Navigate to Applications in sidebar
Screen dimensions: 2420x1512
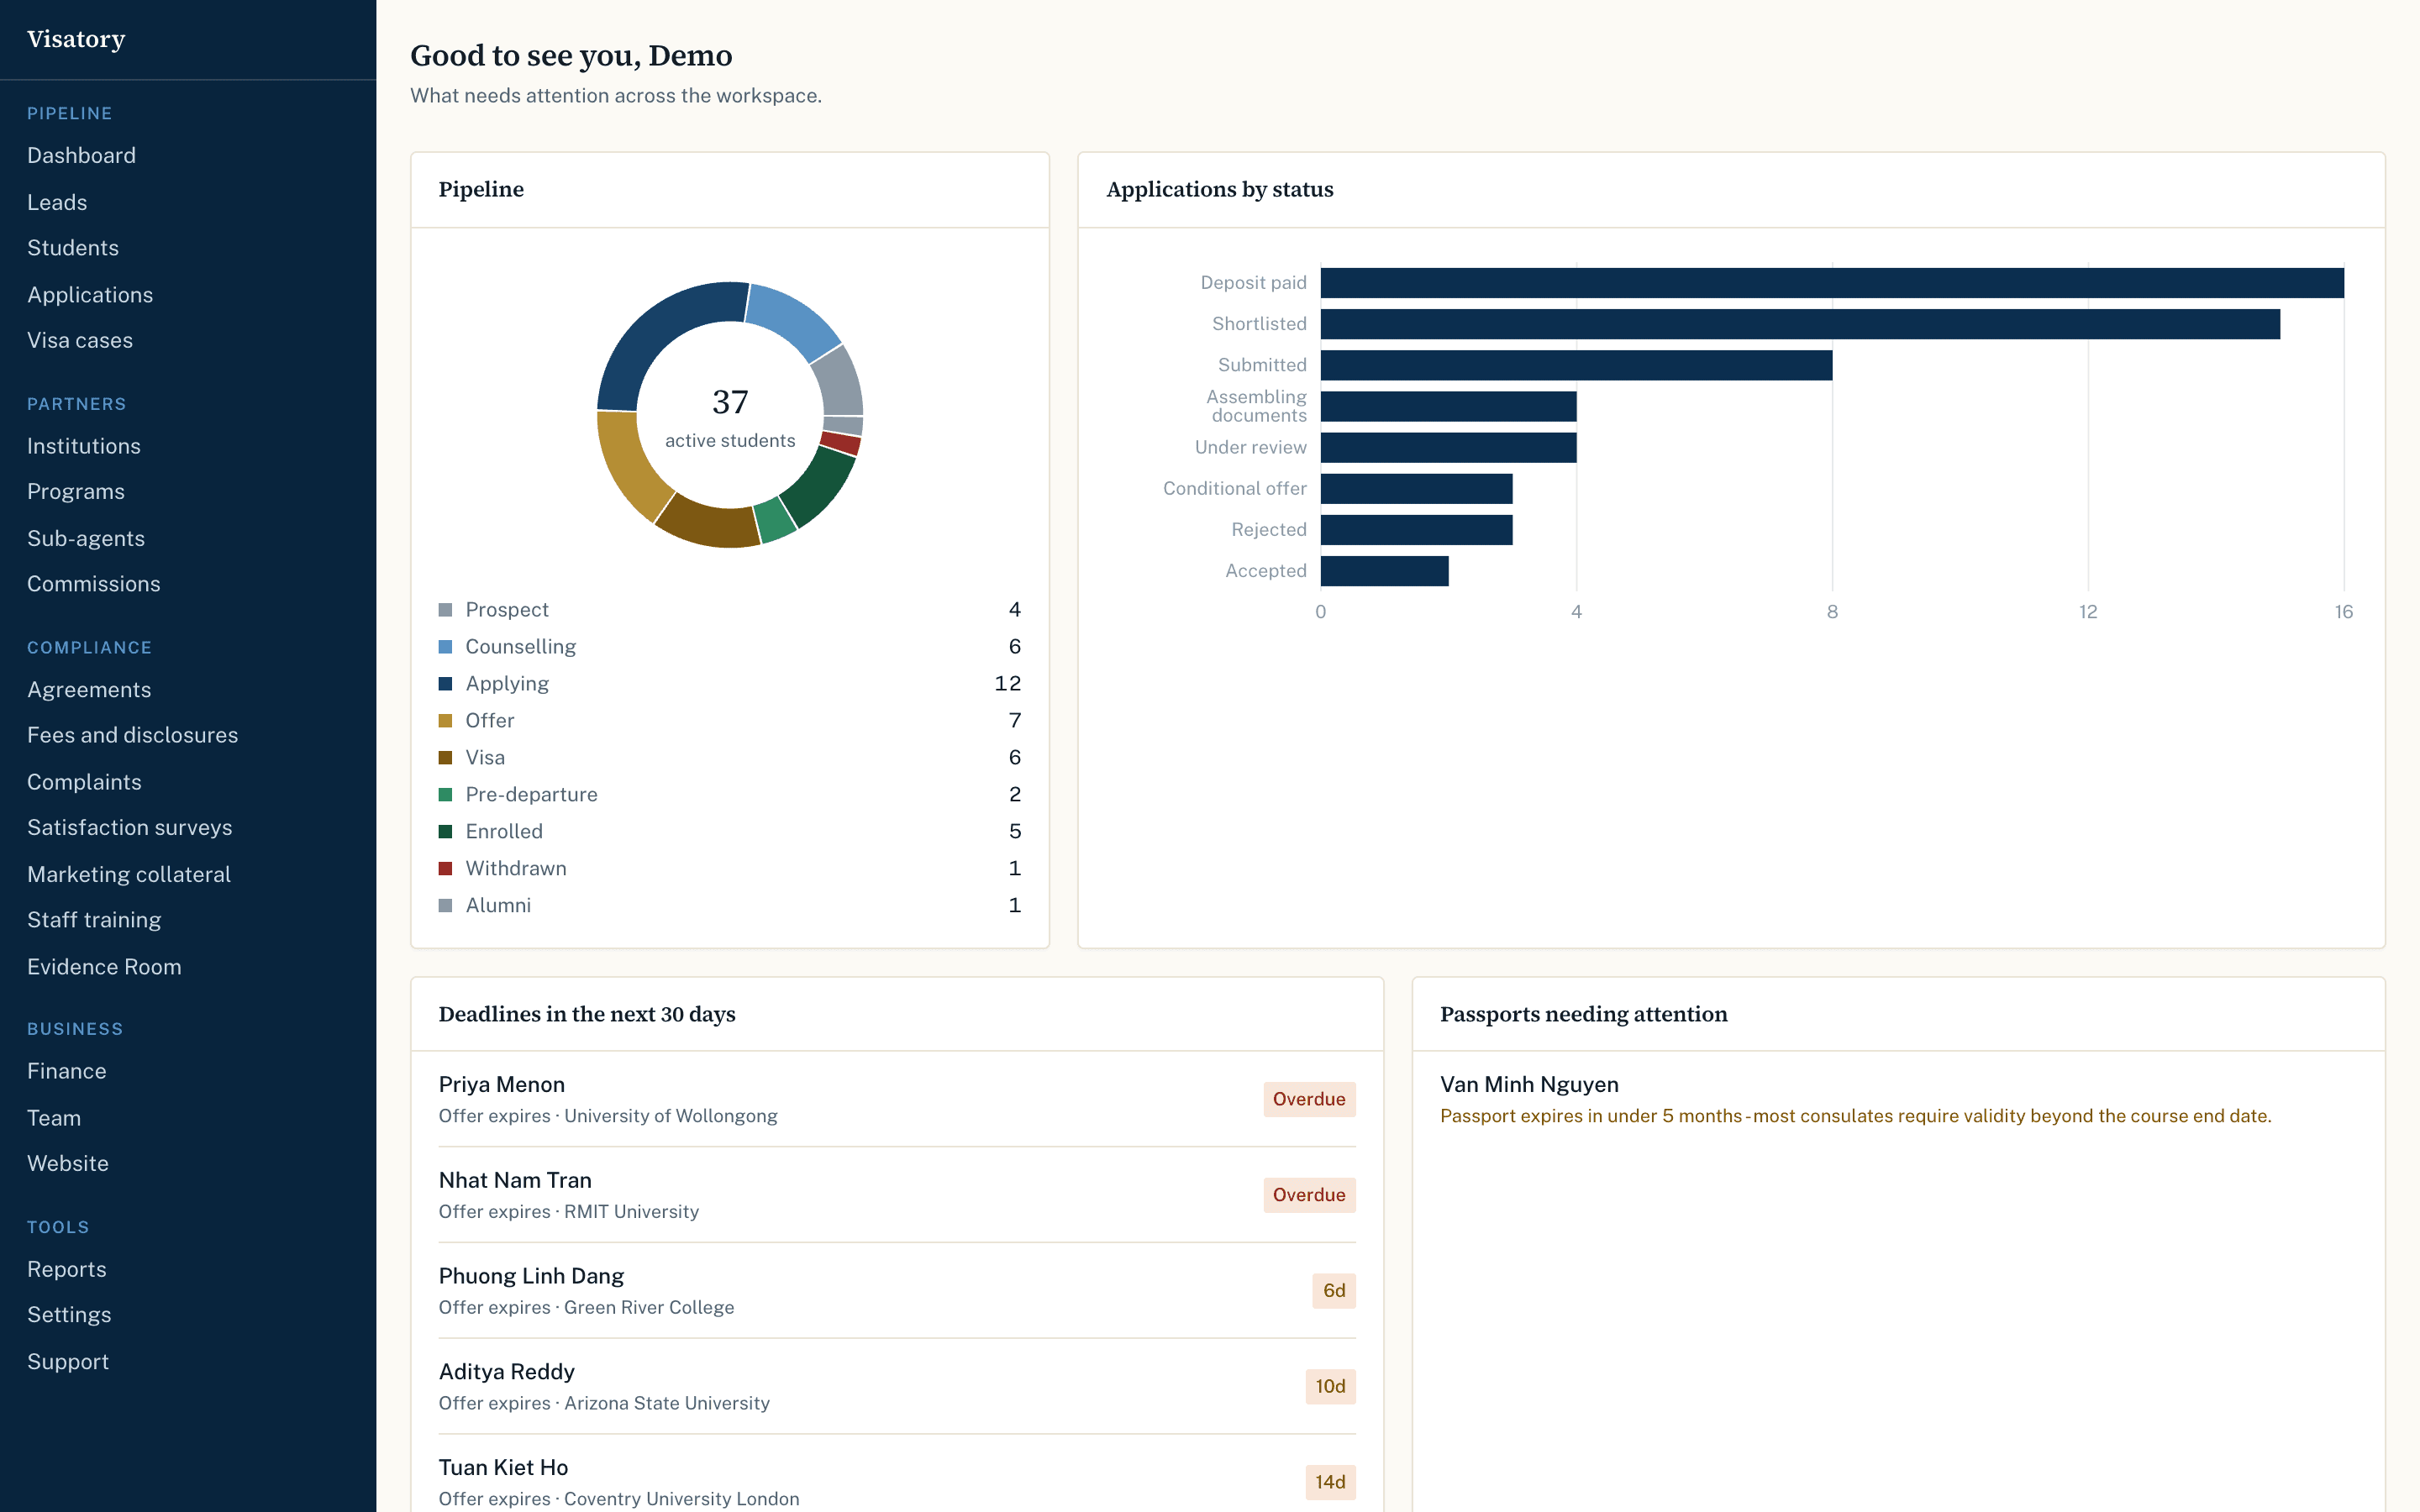point(90,294)
